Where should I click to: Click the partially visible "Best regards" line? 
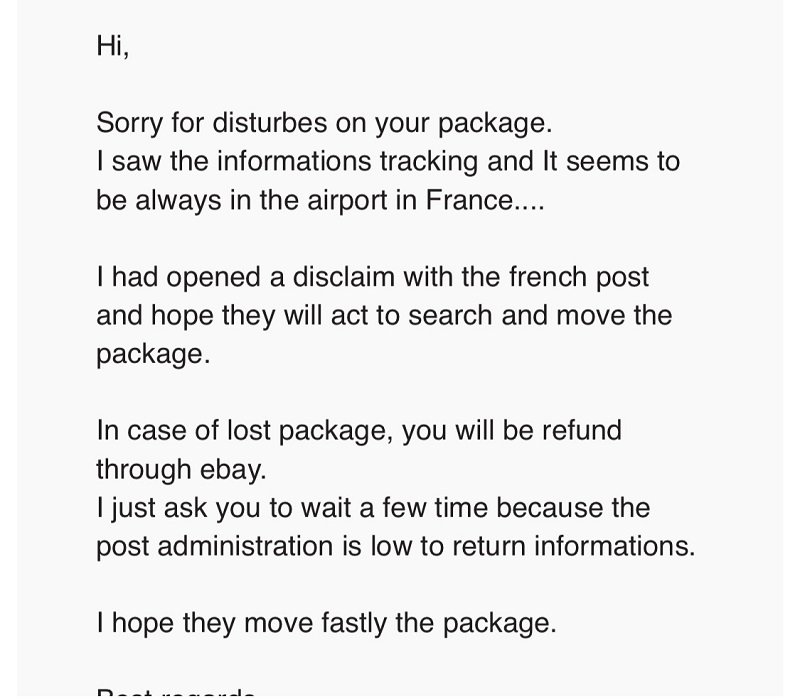pos(176,693)
